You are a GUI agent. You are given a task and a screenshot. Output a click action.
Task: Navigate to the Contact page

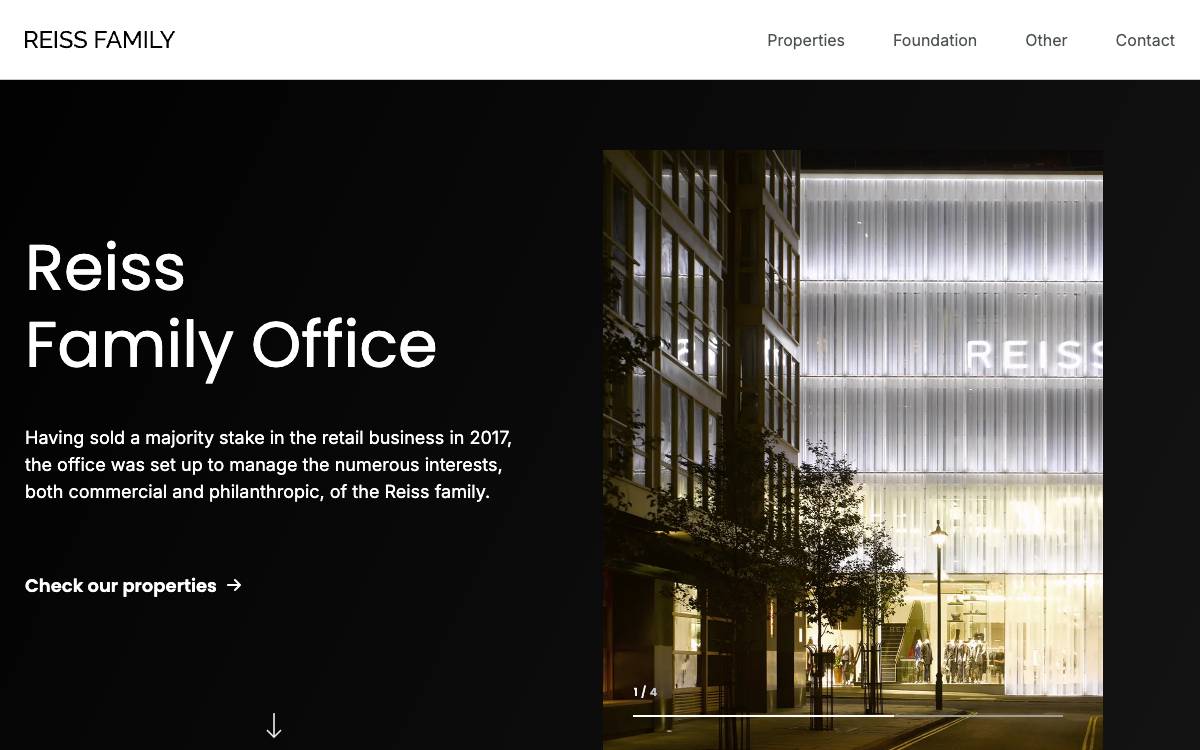pyautogui.click(x=1145, y=40)
